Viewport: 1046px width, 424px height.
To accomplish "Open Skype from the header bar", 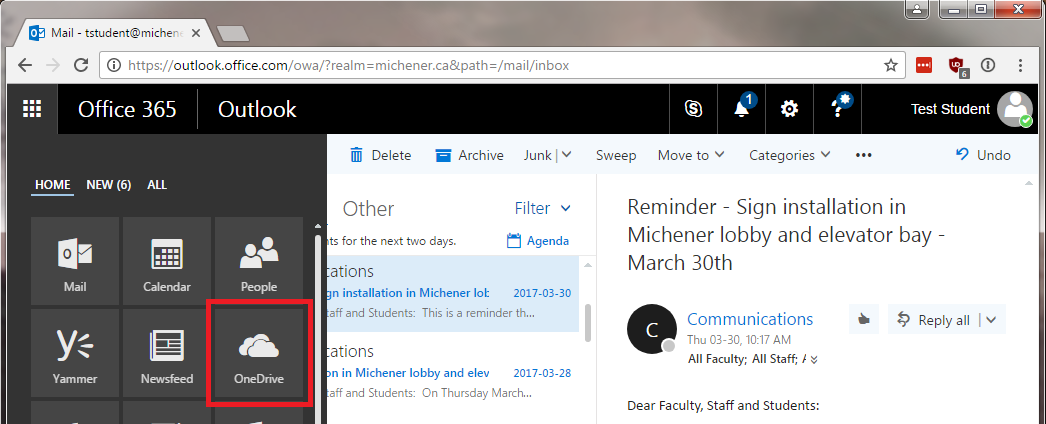I will tap(693, 109).
